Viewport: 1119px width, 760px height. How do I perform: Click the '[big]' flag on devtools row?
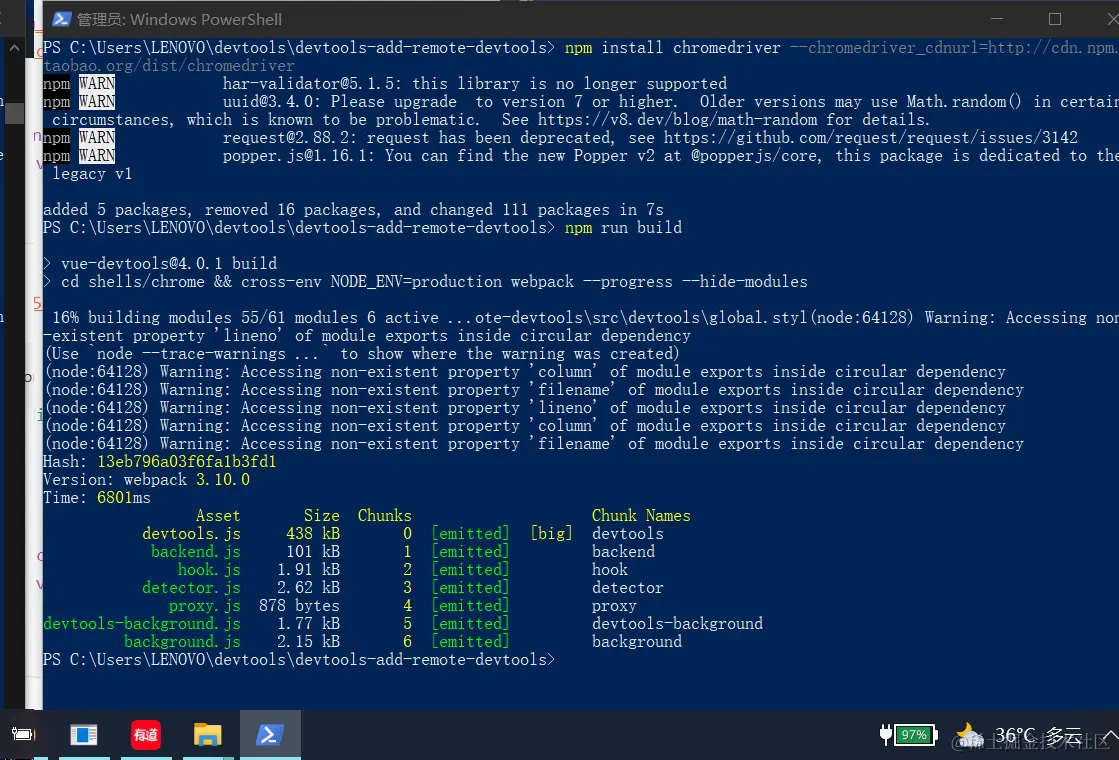551,534
